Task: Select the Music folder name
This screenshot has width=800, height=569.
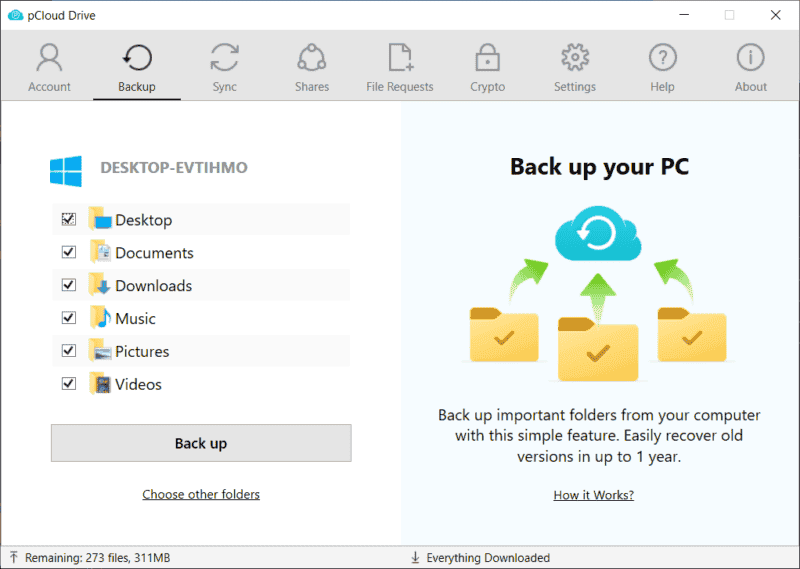Action: click(x=135, y=318)
